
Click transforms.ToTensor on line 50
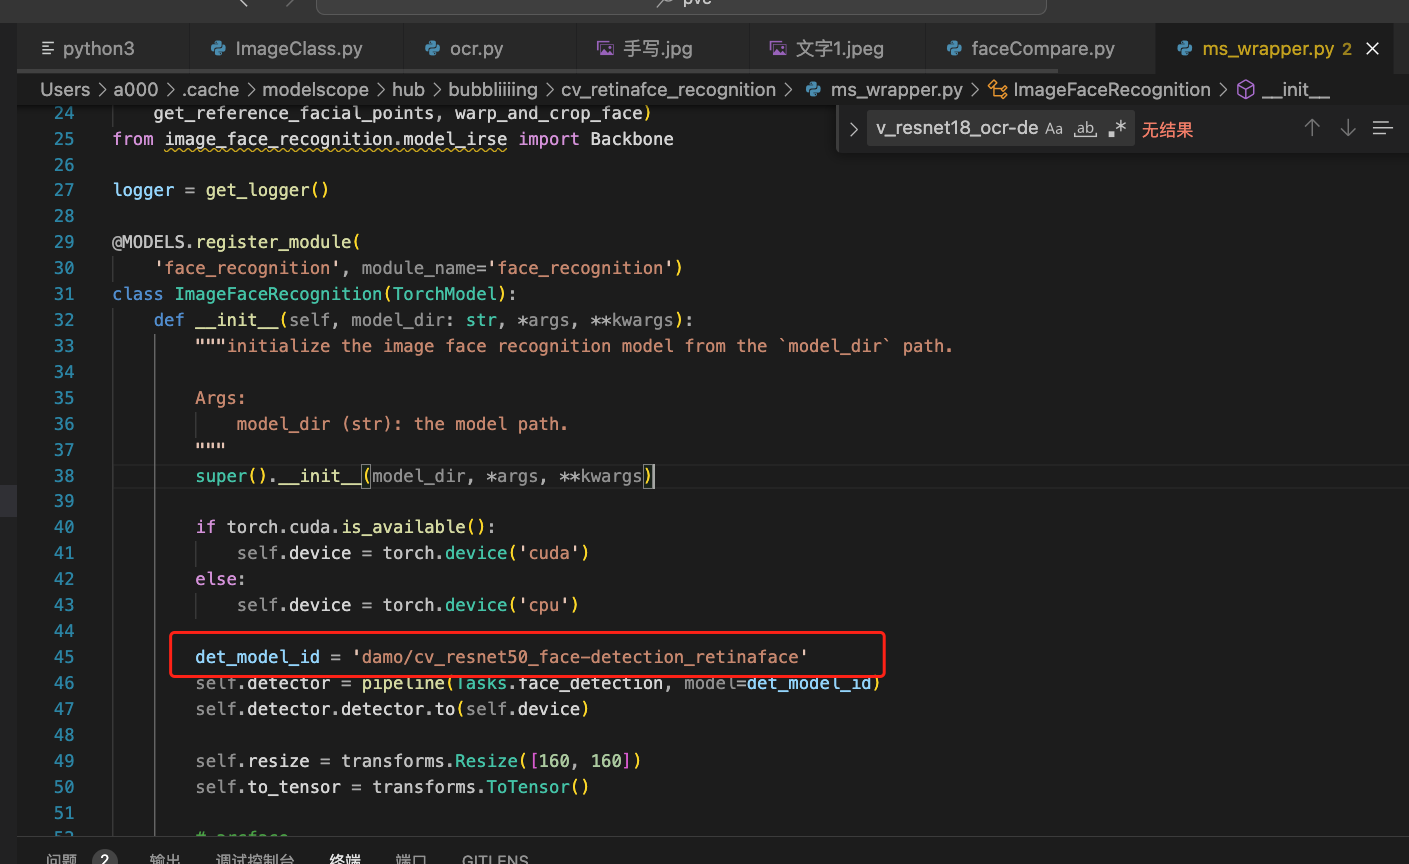(x=471, y=787)
